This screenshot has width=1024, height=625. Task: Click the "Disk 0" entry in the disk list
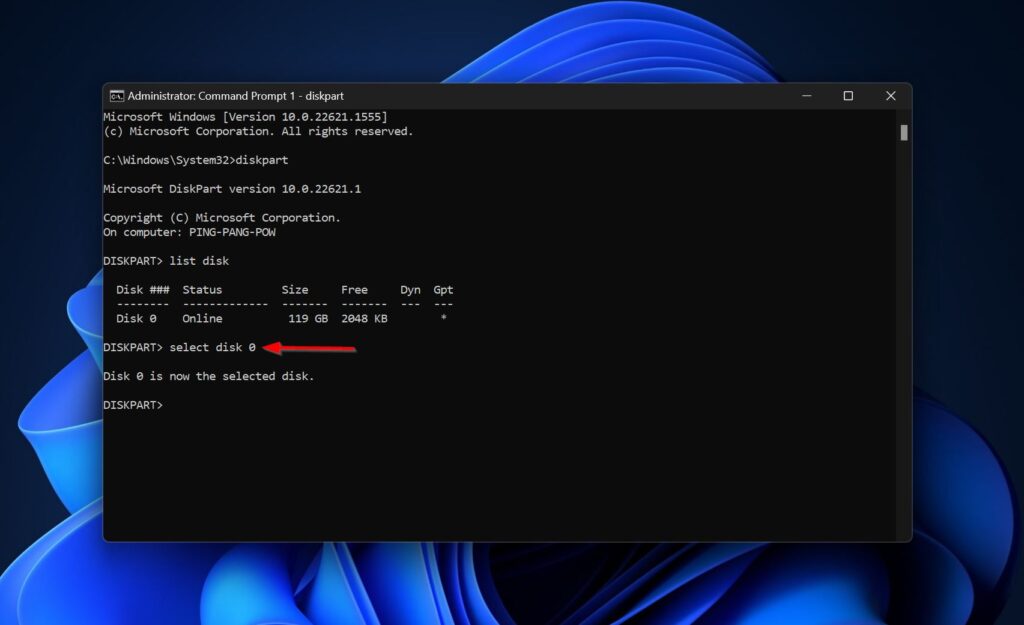[137, 318]
